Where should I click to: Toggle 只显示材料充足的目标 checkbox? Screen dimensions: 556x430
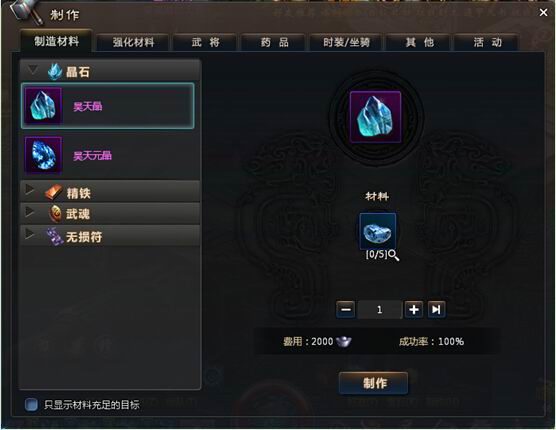pyautogui.click(x=31, y=404)
